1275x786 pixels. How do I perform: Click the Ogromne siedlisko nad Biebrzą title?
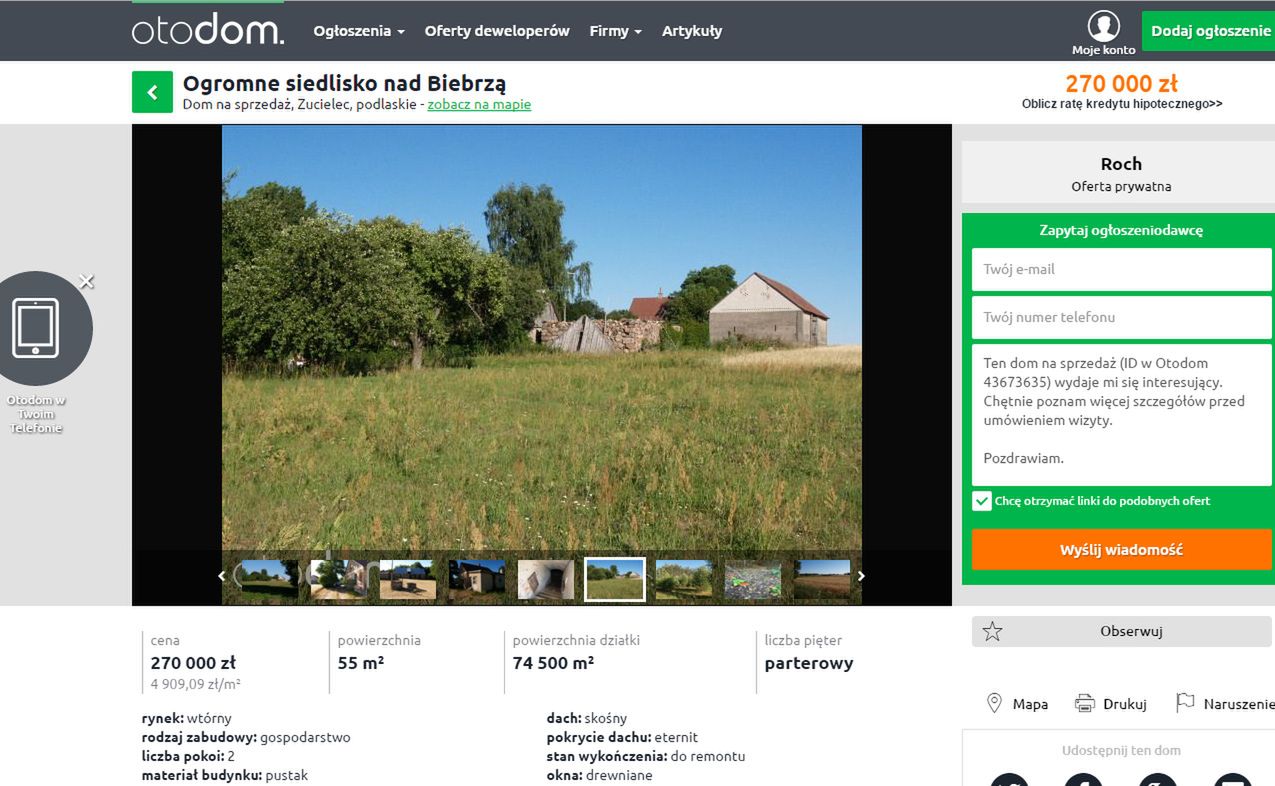(344, 83)
